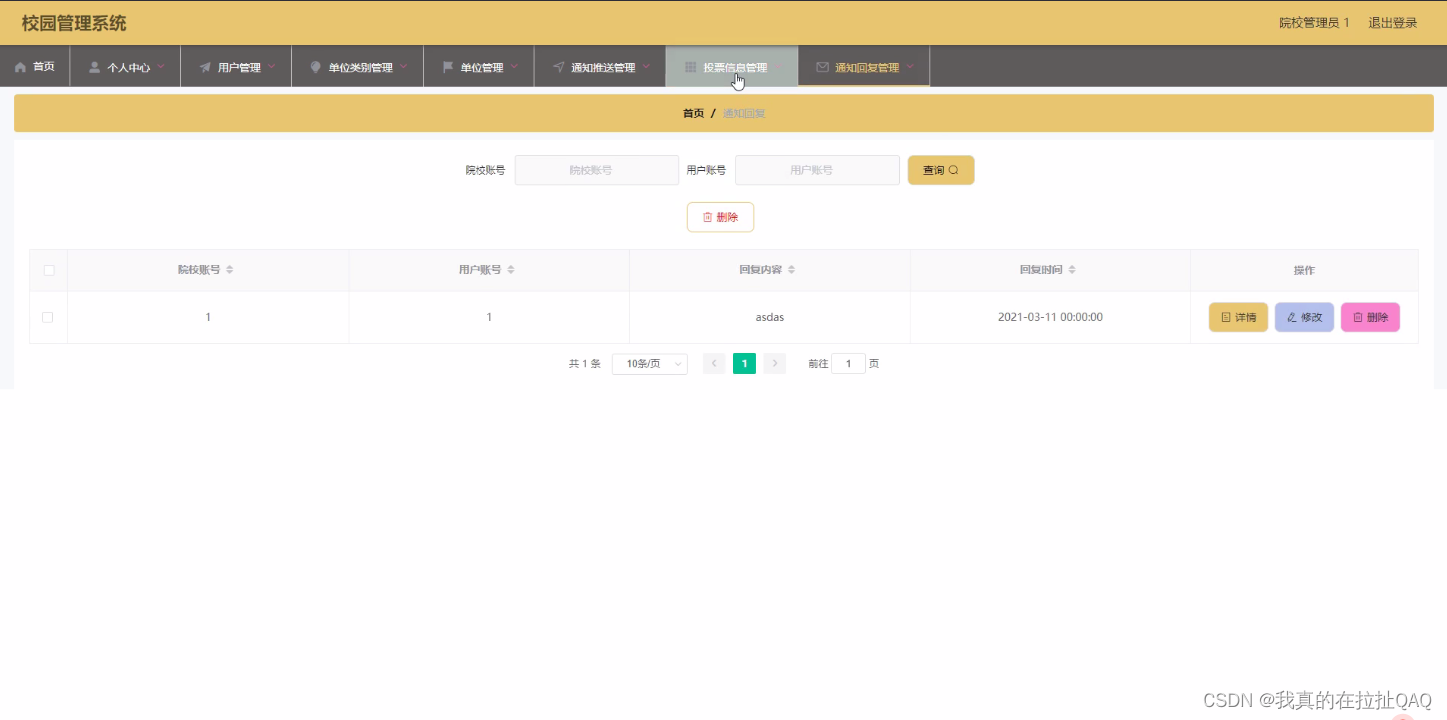The height and width of the screenshot is (720, 1447).
Task: Expand the 单位管理 menu chevron
Action: coord(514,67)
